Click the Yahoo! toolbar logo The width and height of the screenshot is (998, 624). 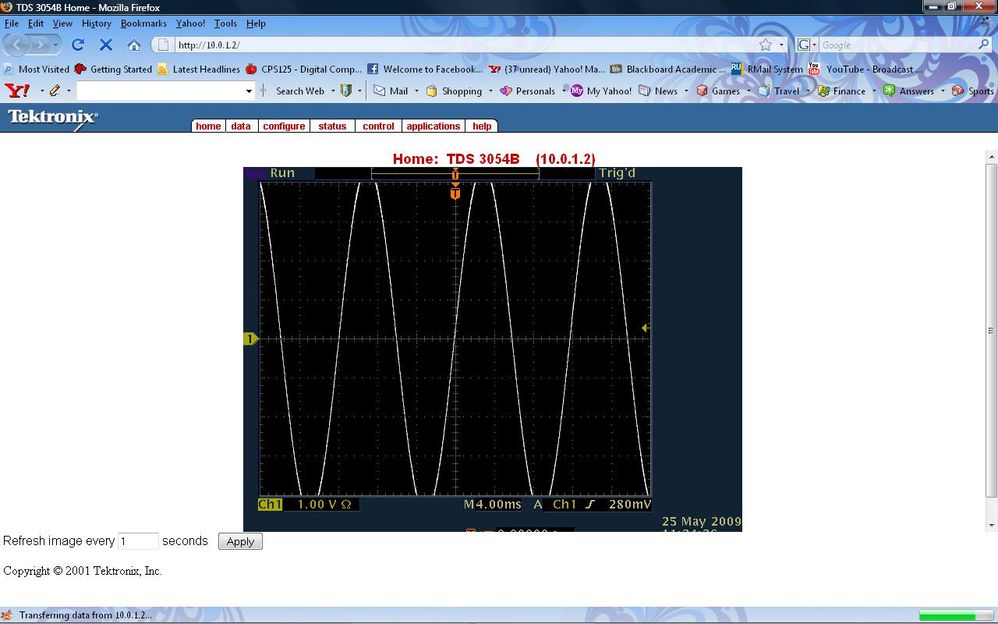[x=17, y=90]
